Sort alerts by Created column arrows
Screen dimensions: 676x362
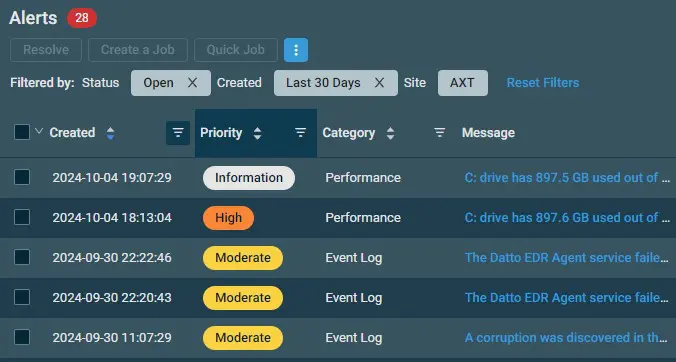pos(110,133)
